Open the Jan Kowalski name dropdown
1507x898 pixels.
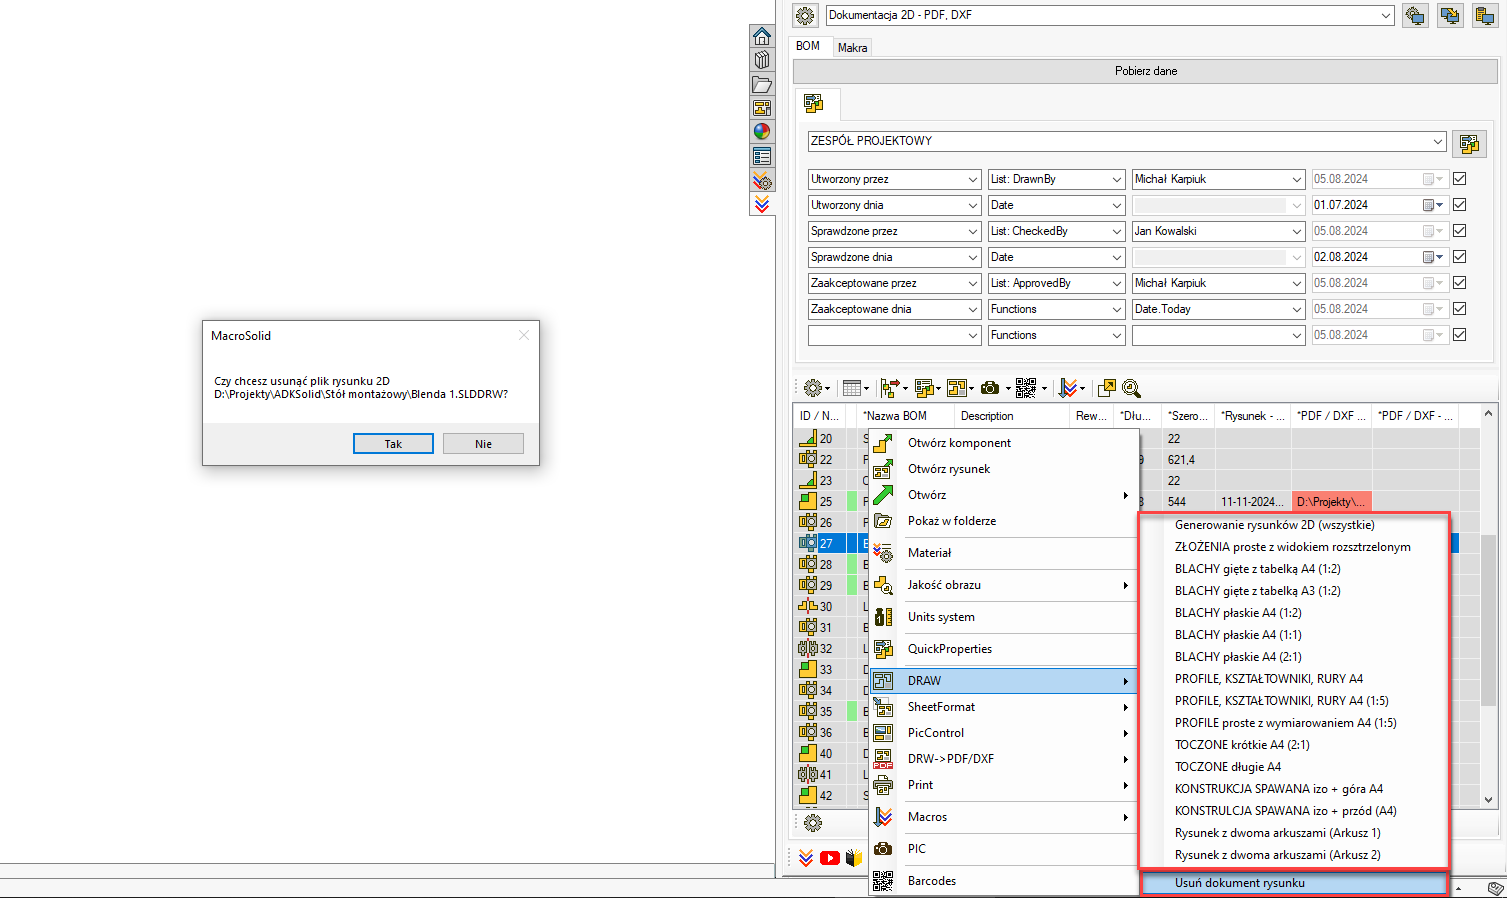click(1297, 231)
